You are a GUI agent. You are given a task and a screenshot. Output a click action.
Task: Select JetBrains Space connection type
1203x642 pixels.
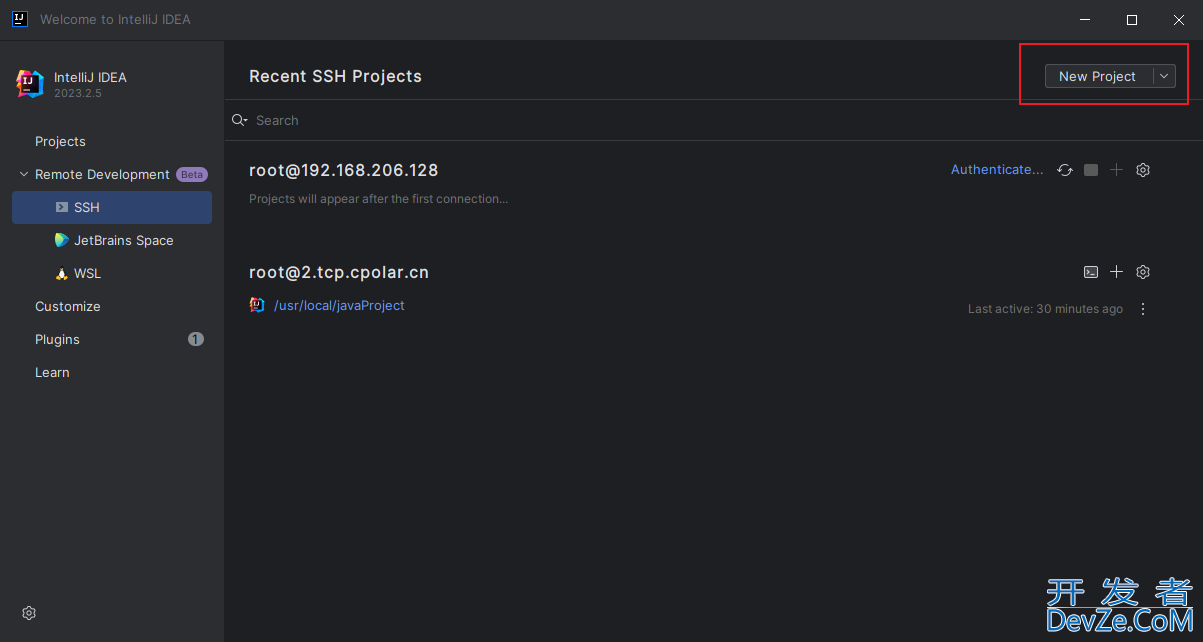pos(112,240)
